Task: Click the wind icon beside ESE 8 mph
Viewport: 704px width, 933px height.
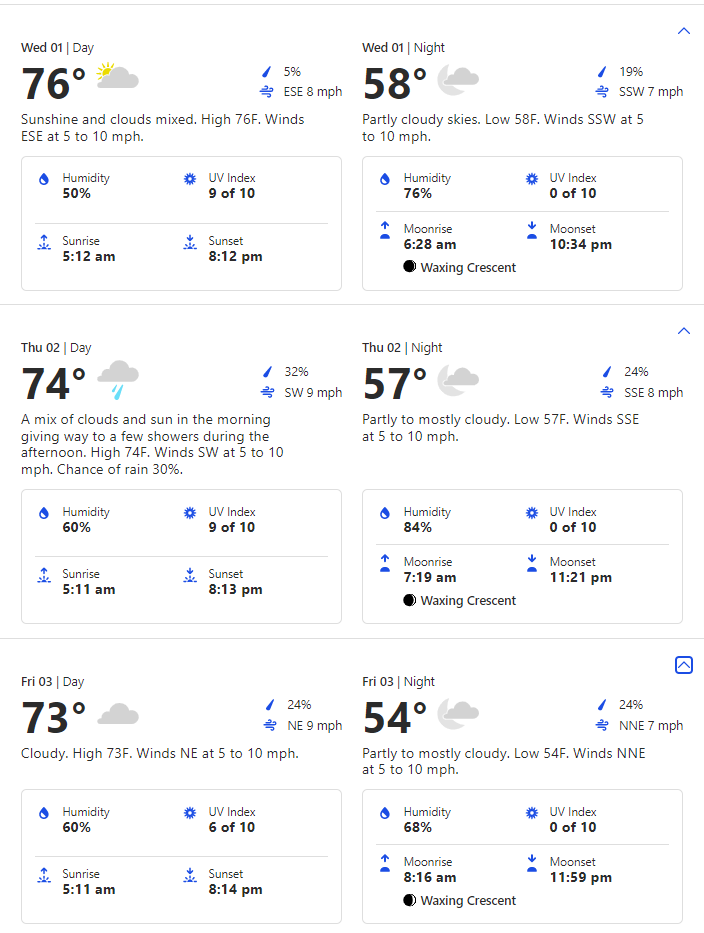Action: click(x=267, y=92)
